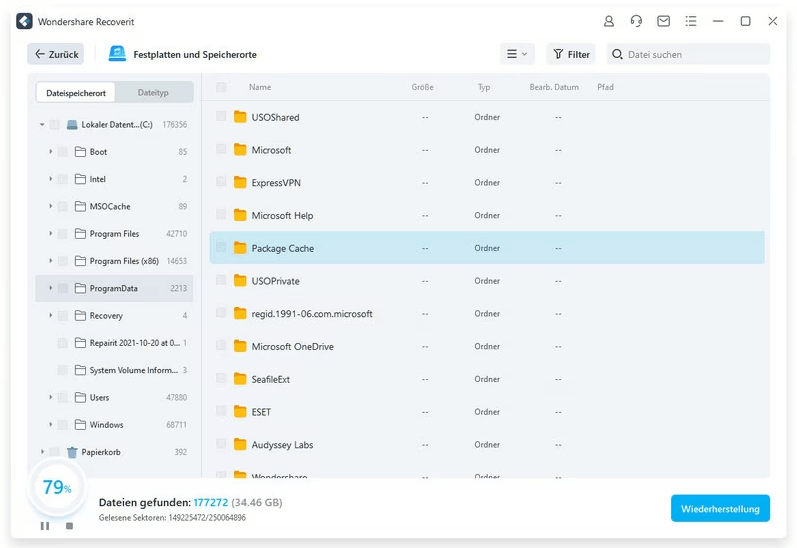
Task: Click the Microsoft OneDrive folder icon
Action: tap(240, 346)
